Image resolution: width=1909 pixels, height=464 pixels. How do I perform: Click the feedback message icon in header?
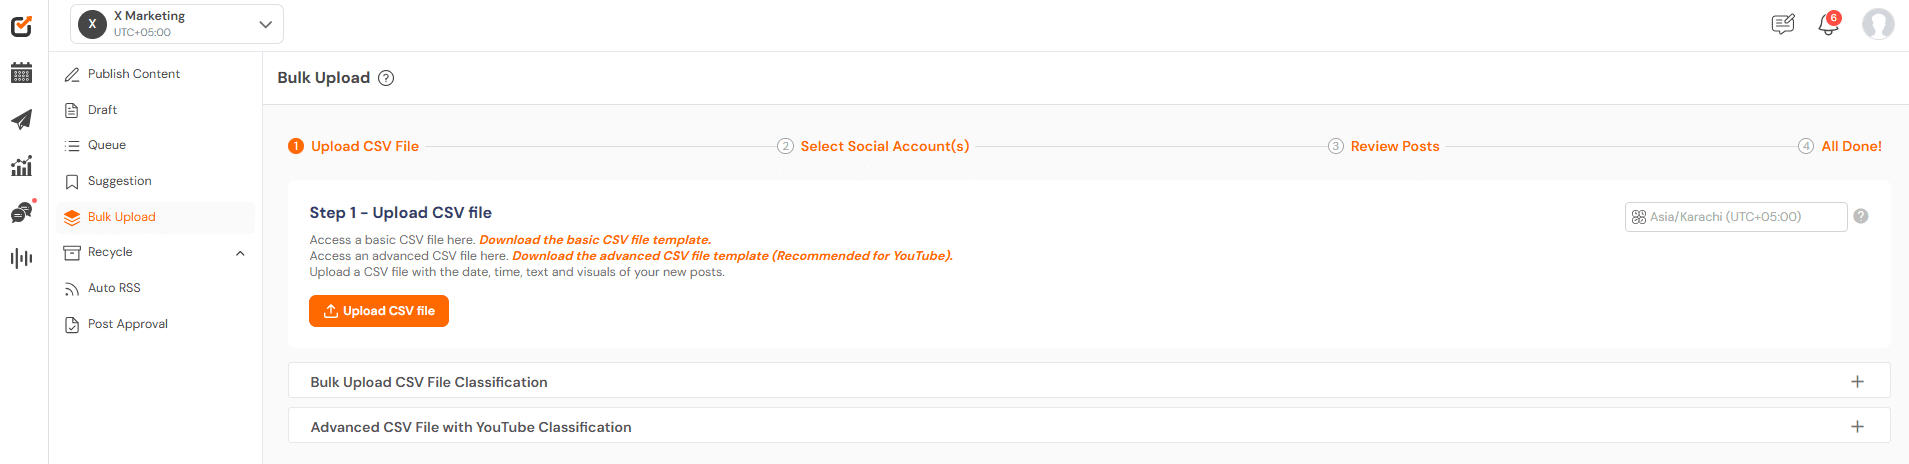tap(1782, 24)
